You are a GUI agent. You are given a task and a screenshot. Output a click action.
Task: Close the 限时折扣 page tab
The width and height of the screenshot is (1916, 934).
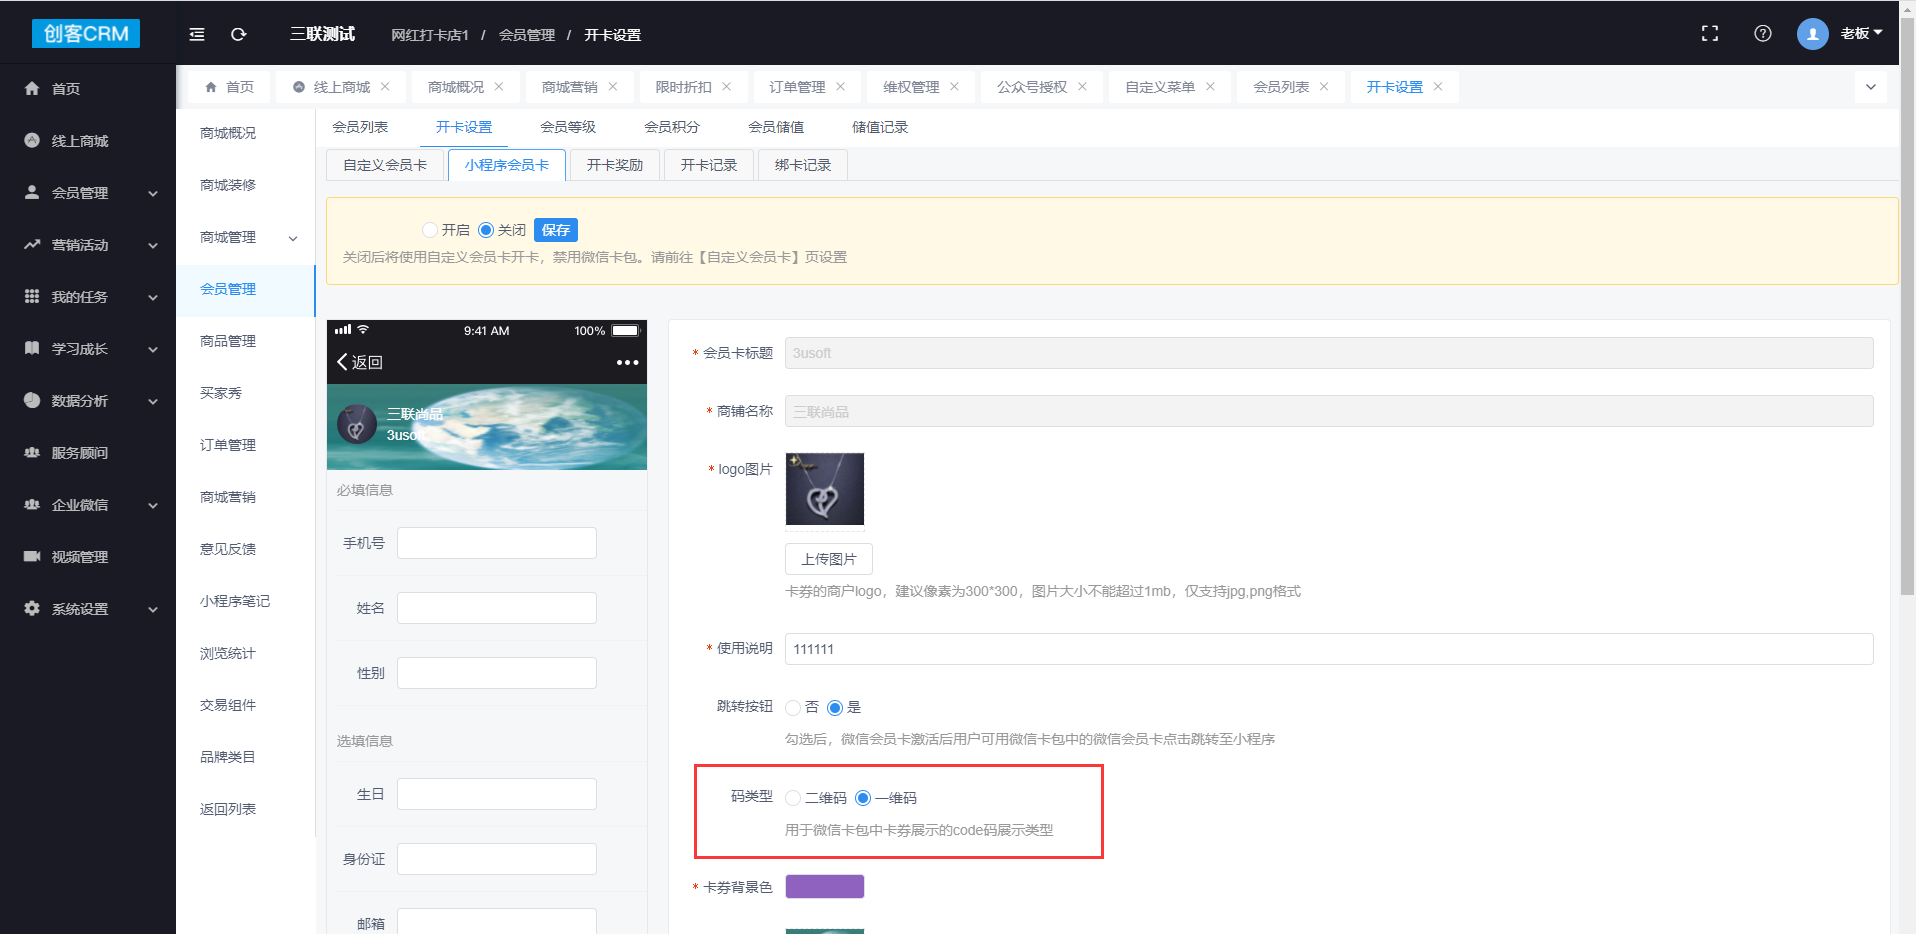pyautogui.click(x=727, y=87)
